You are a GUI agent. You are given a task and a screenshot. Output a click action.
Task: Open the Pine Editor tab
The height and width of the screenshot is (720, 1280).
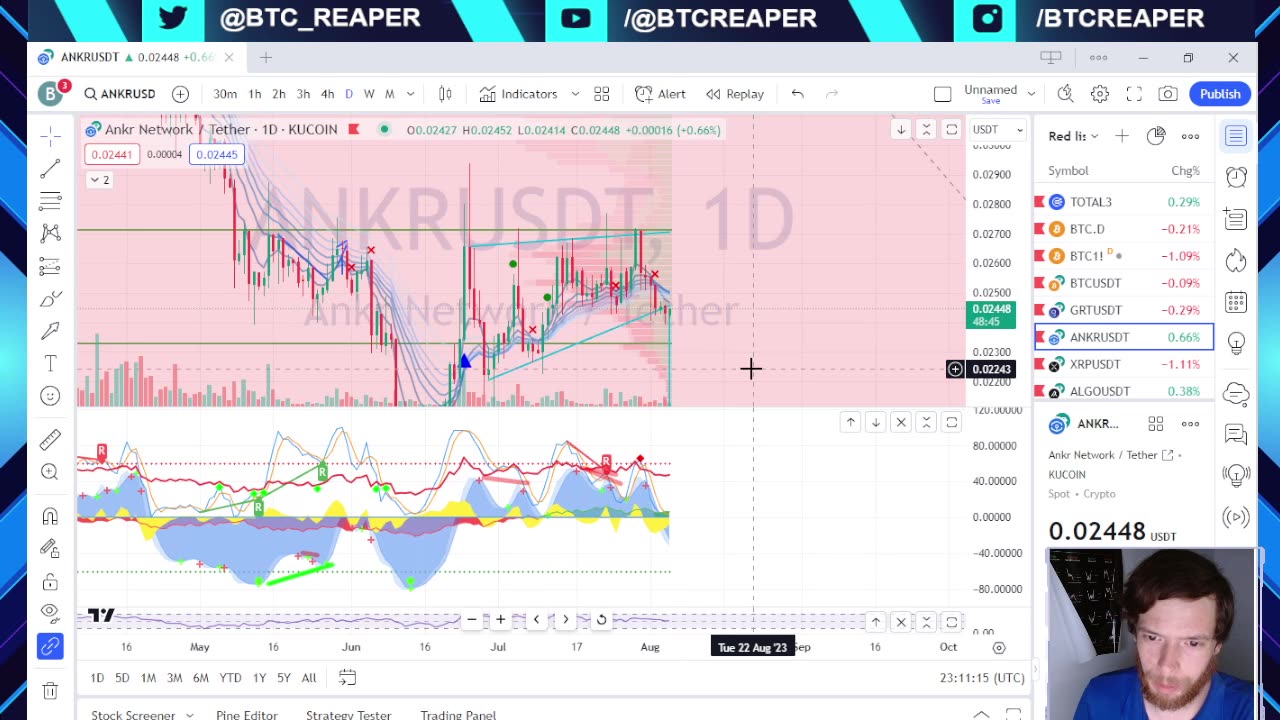[246, 715]
